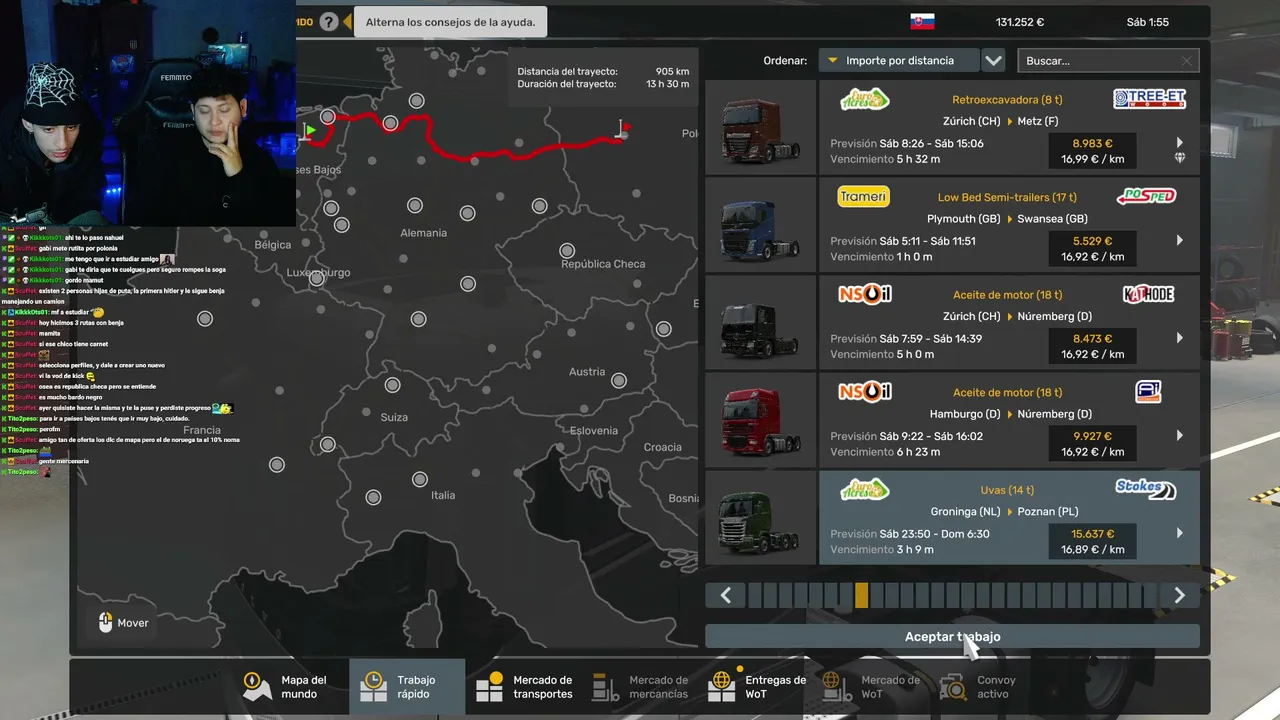
Task: Click the '5.529 €' job payout
Action: 1092,241
